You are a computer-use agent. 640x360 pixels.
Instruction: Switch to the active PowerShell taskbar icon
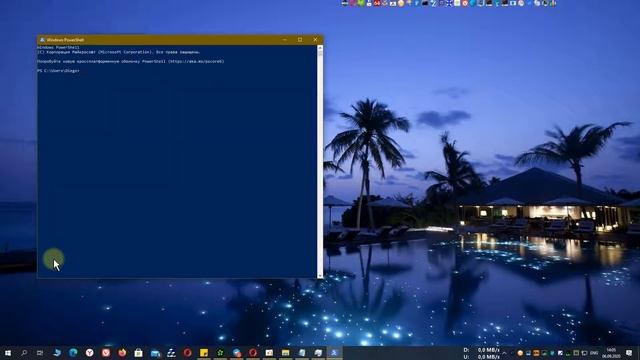point(334,353)
